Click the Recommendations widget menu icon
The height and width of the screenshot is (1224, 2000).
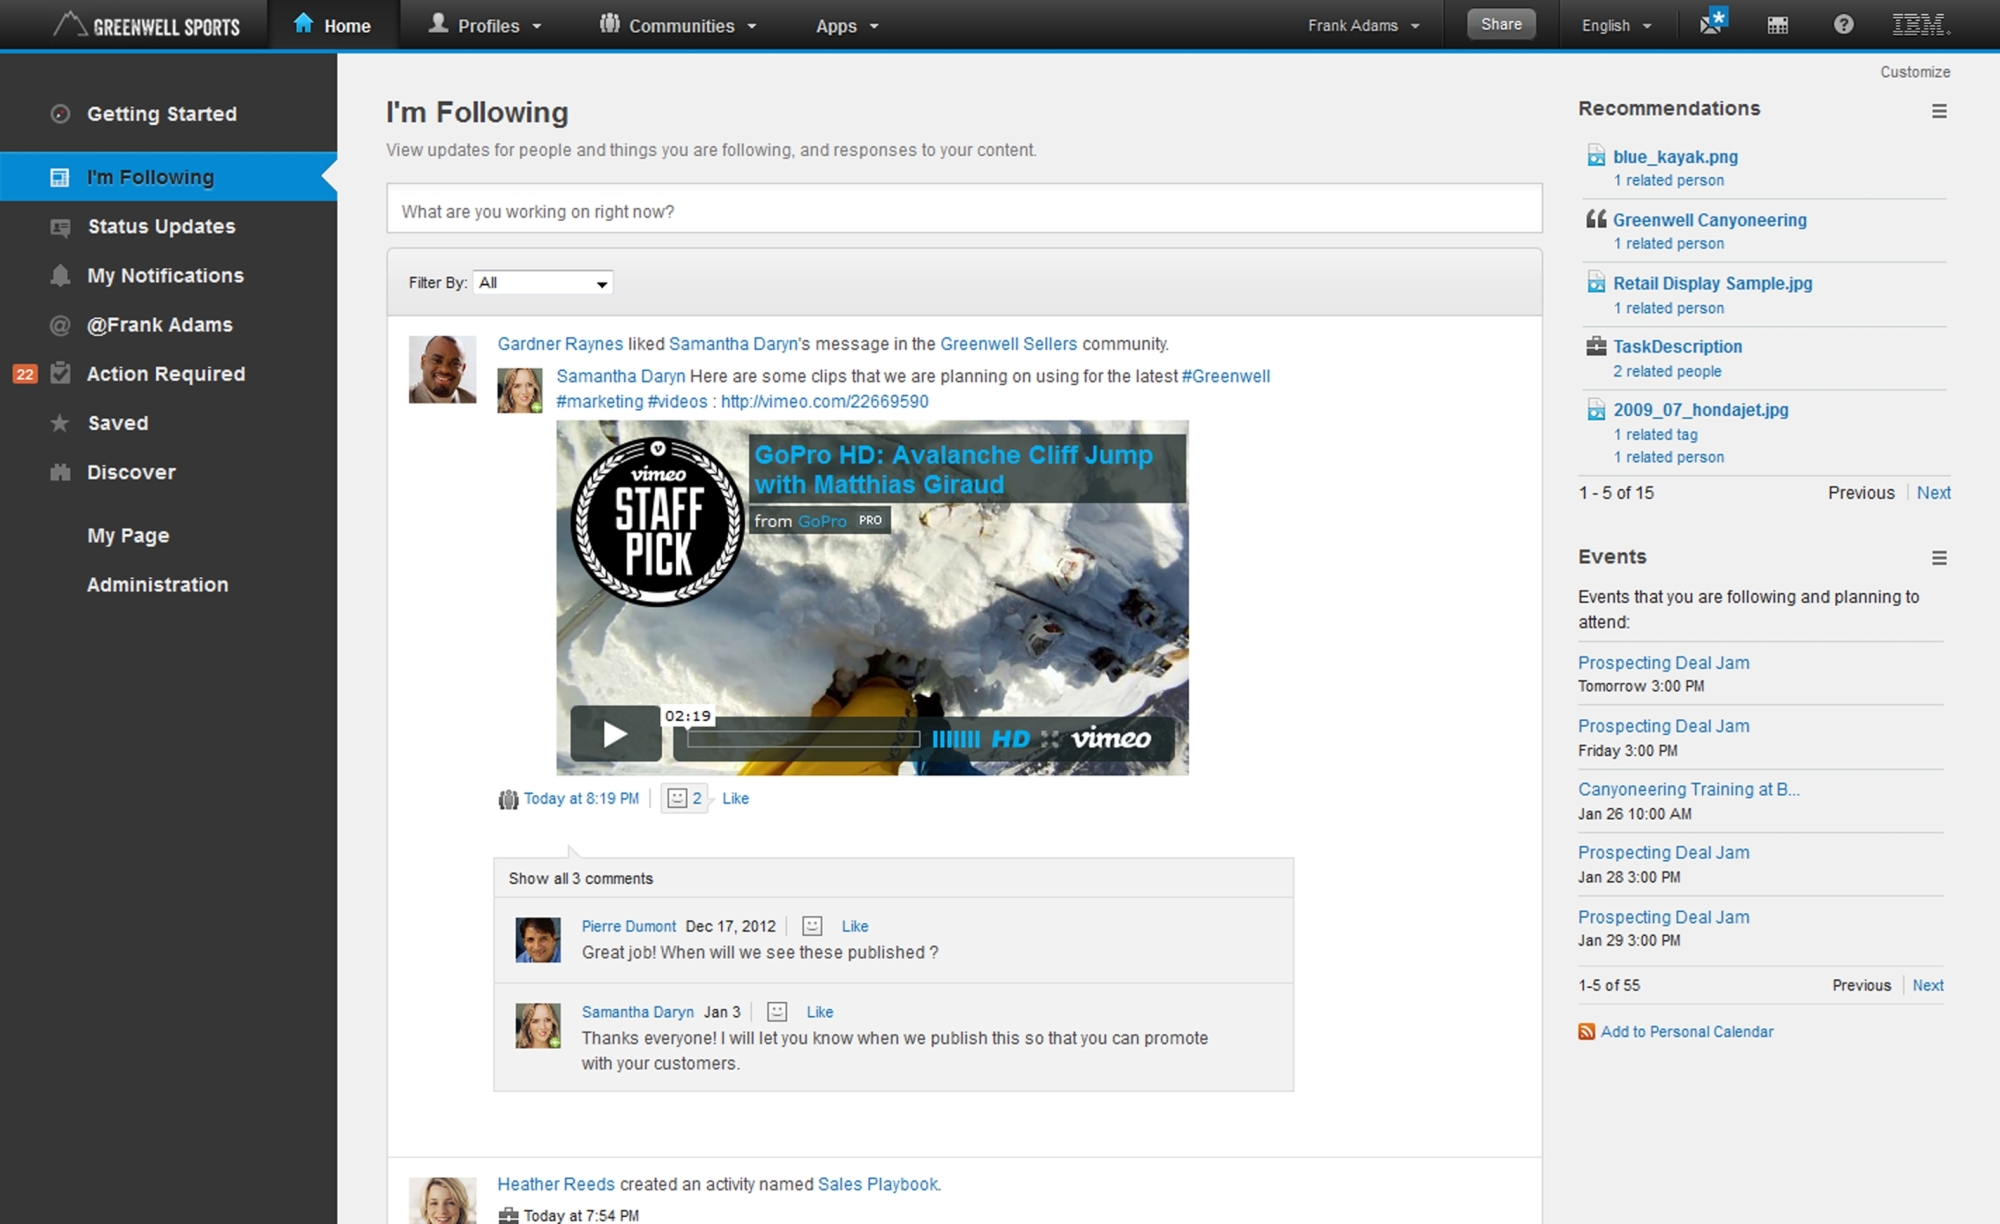(x=1939, y=111)
